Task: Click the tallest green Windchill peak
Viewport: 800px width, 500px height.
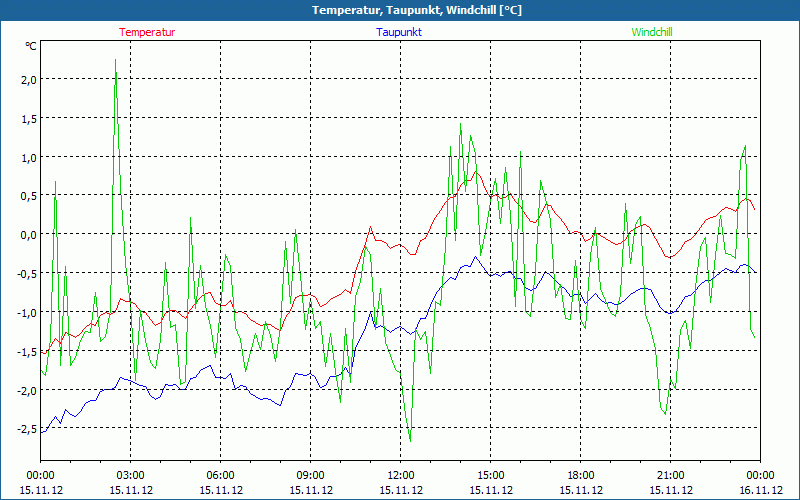Action: tap(116, 61)
